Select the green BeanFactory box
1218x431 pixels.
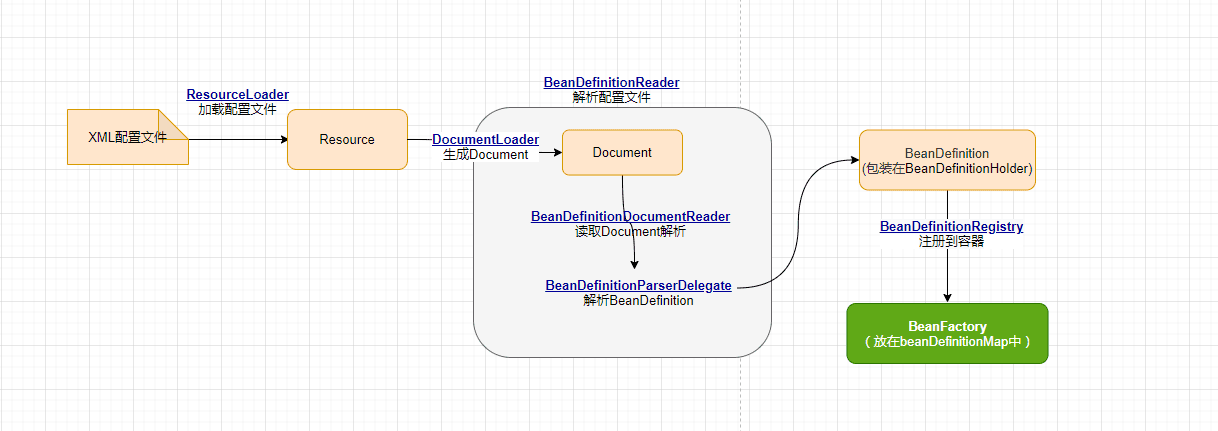pyautogui.click(x=946, y=333)
